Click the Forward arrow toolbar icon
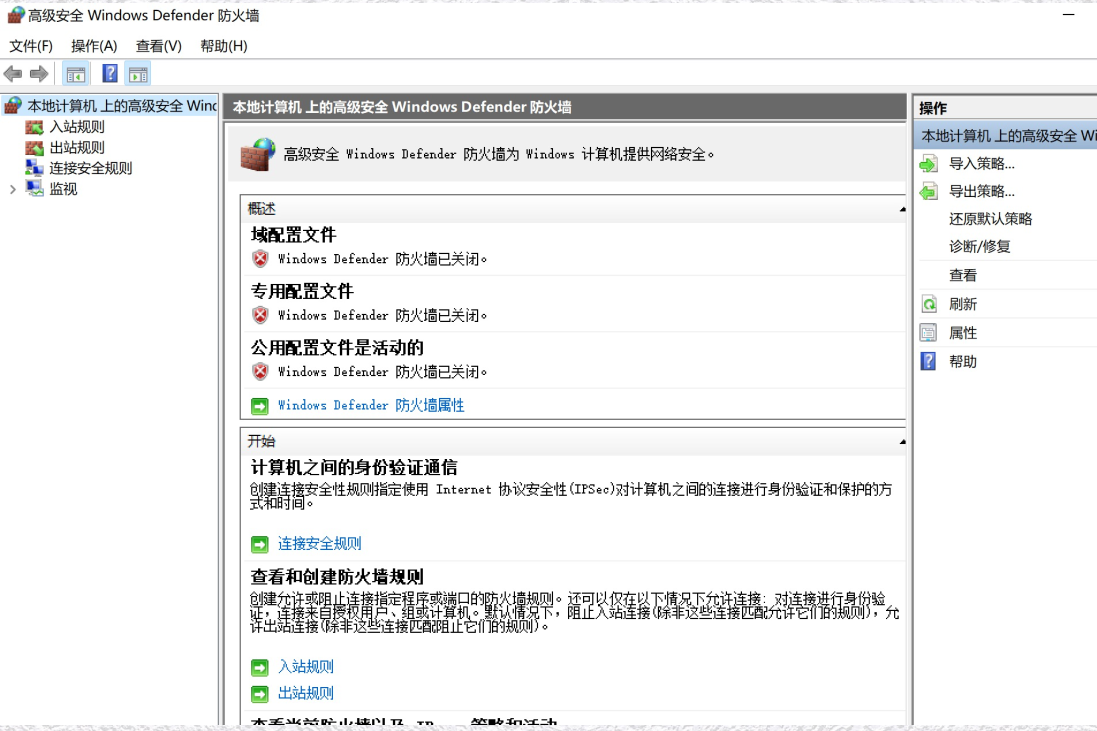The image size is (1097, 731). (39, 73)
